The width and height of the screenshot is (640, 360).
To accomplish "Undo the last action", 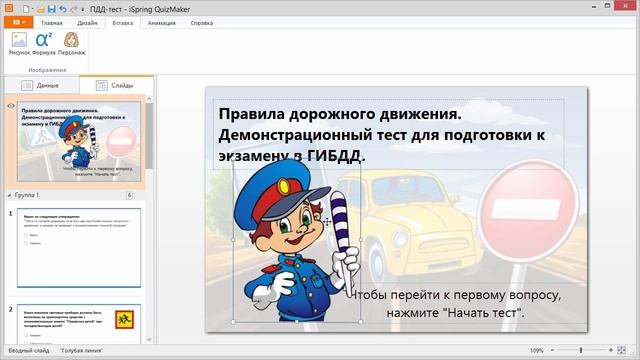I will (x=63, y=9).
